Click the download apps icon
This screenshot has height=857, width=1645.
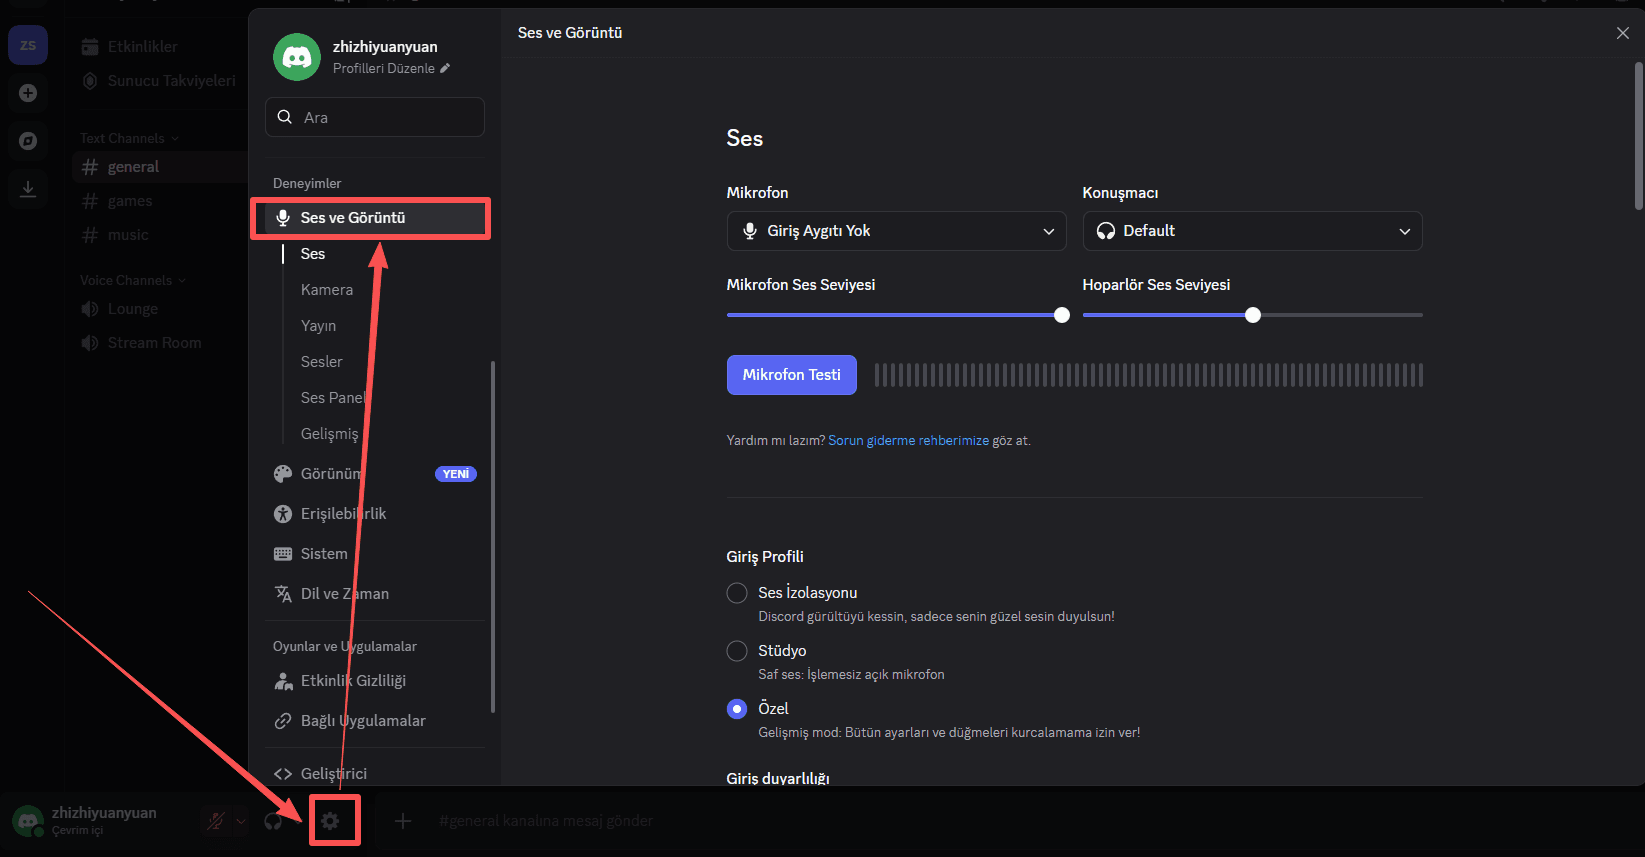[28, 189]
